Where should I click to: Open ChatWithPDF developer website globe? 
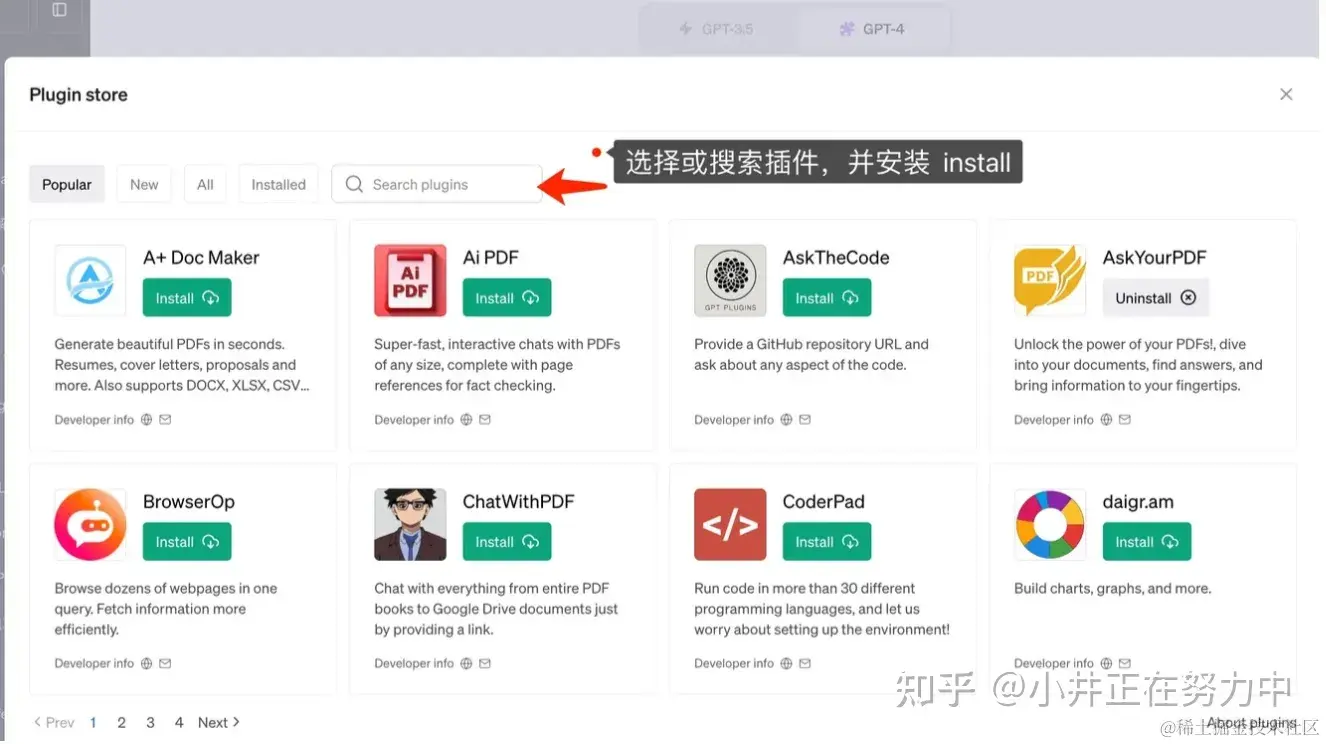(x=466, y=664)
